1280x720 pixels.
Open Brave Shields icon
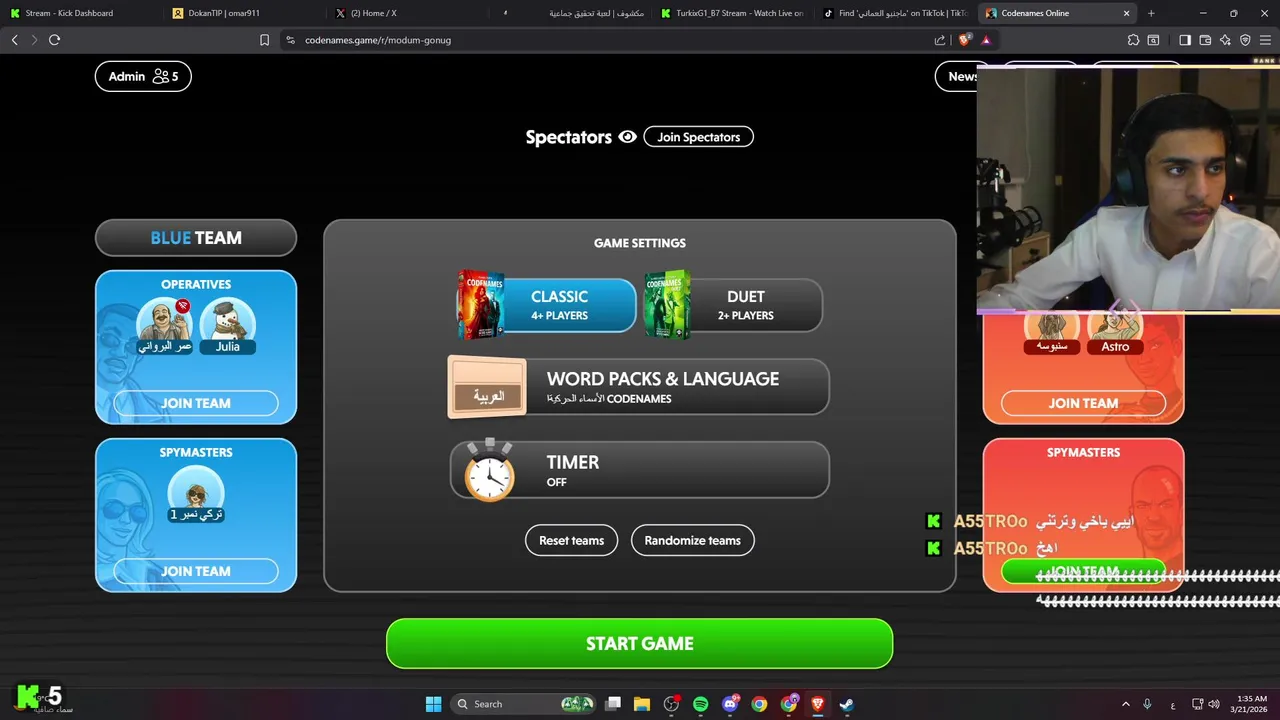pyautogui.click(x=964, y=40)
